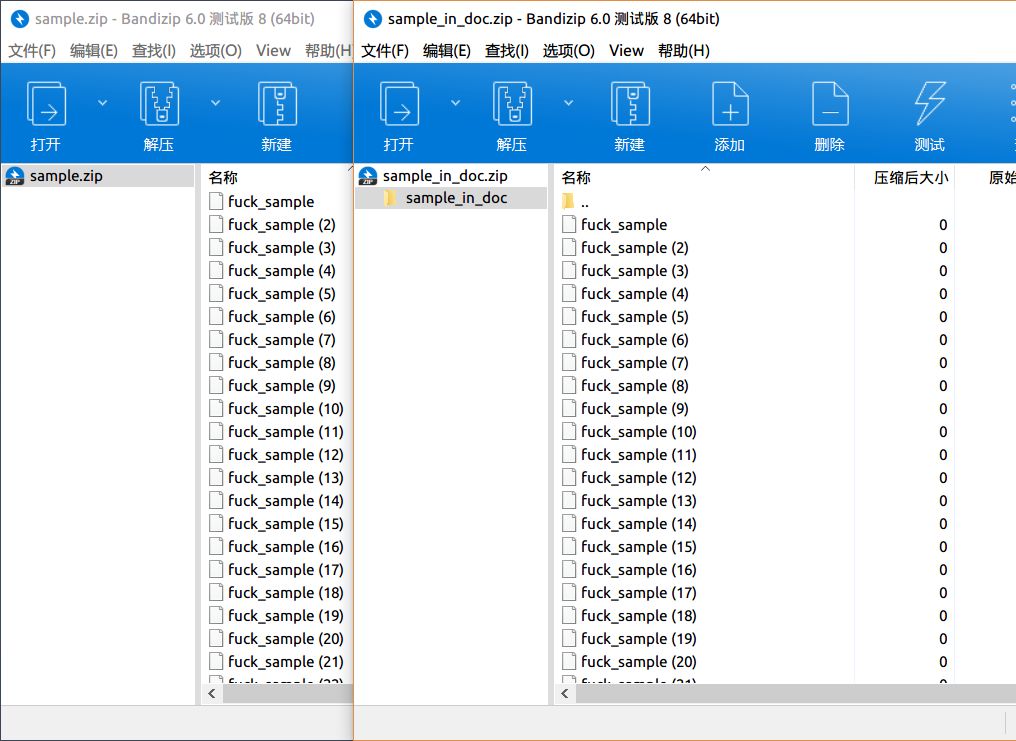Image resolution: width=1016 pixels, height=741 pixels.
Task: Open View menu in sample.zip window
Action: point(273,51)
